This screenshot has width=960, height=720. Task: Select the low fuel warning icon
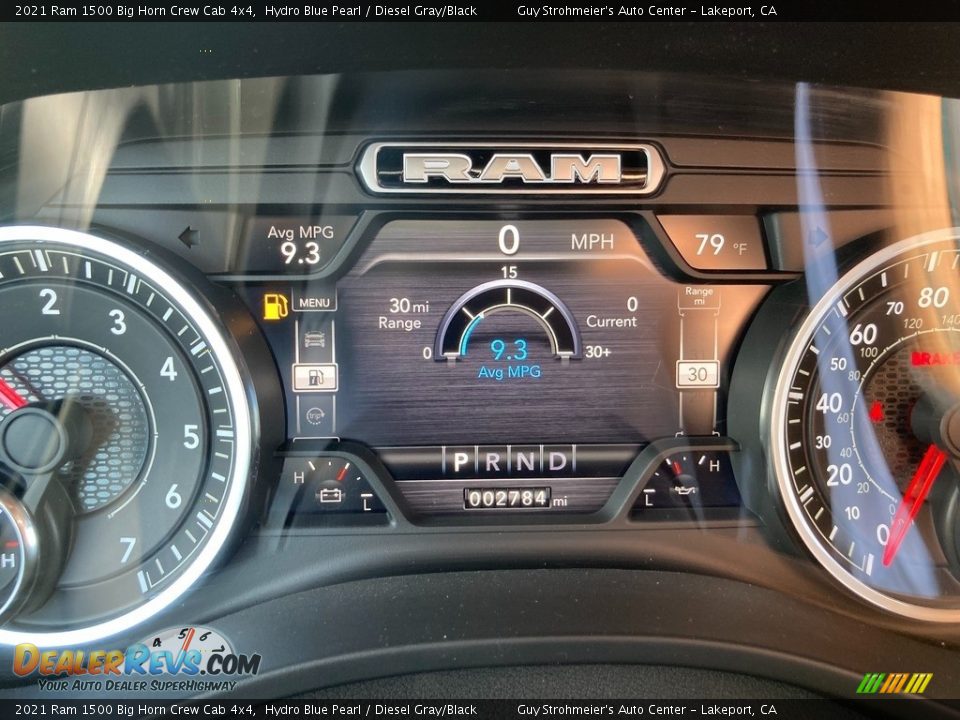[x=276, y=306]
